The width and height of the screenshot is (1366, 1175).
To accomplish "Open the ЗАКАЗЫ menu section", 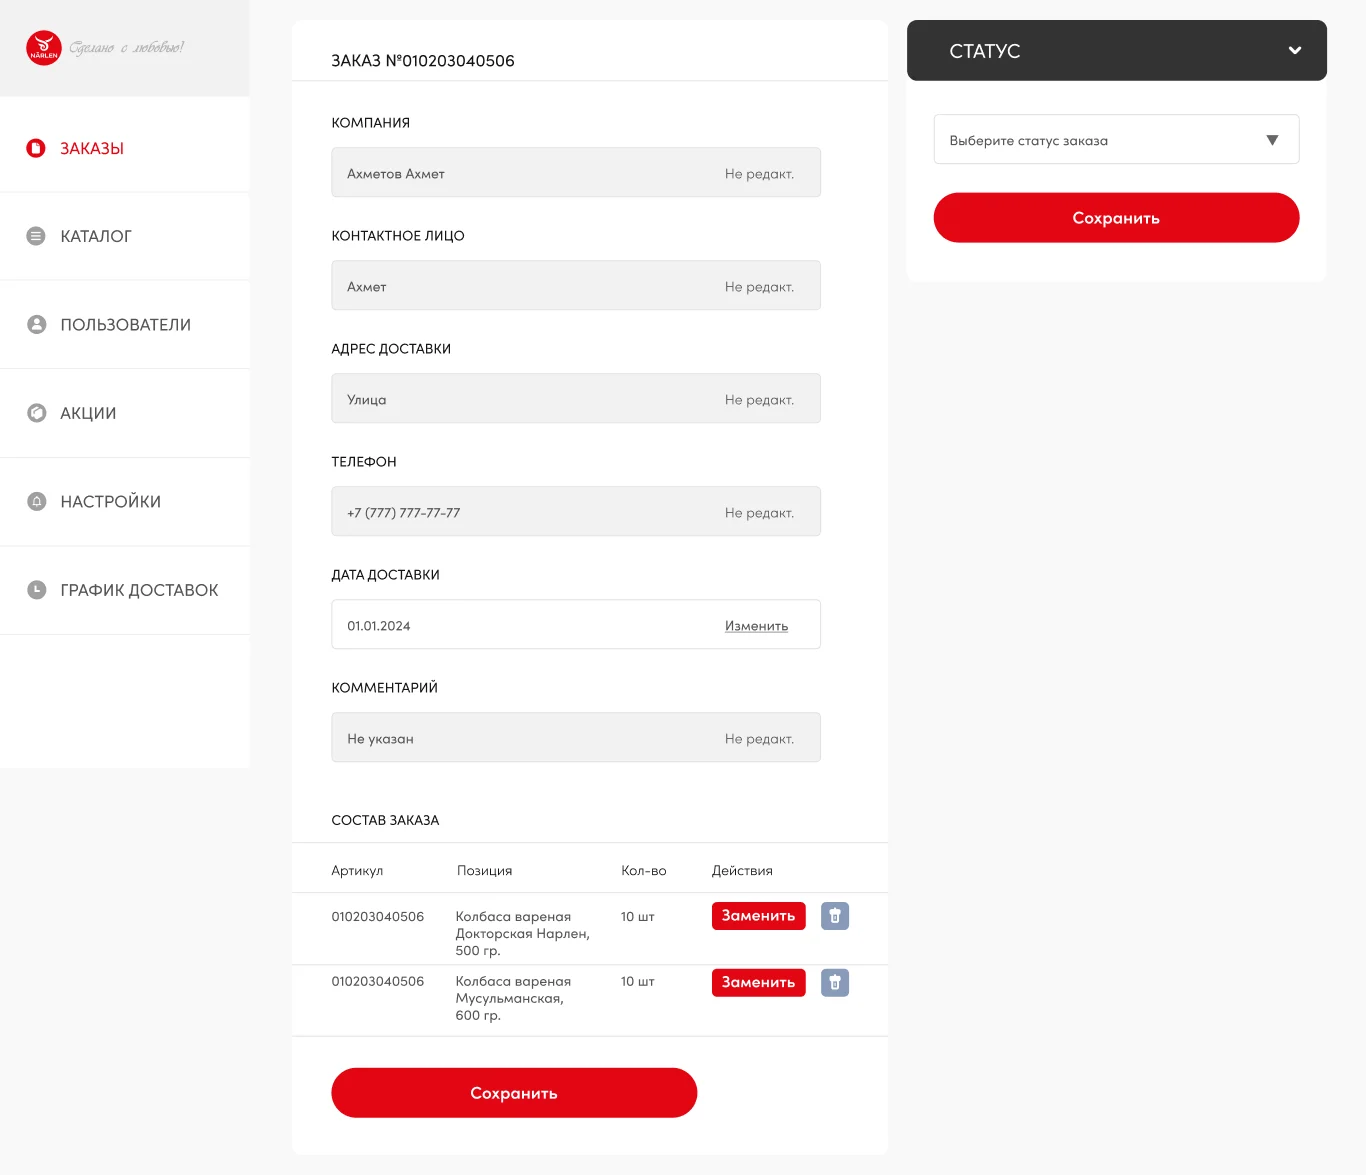I will [x=125, y=148].
